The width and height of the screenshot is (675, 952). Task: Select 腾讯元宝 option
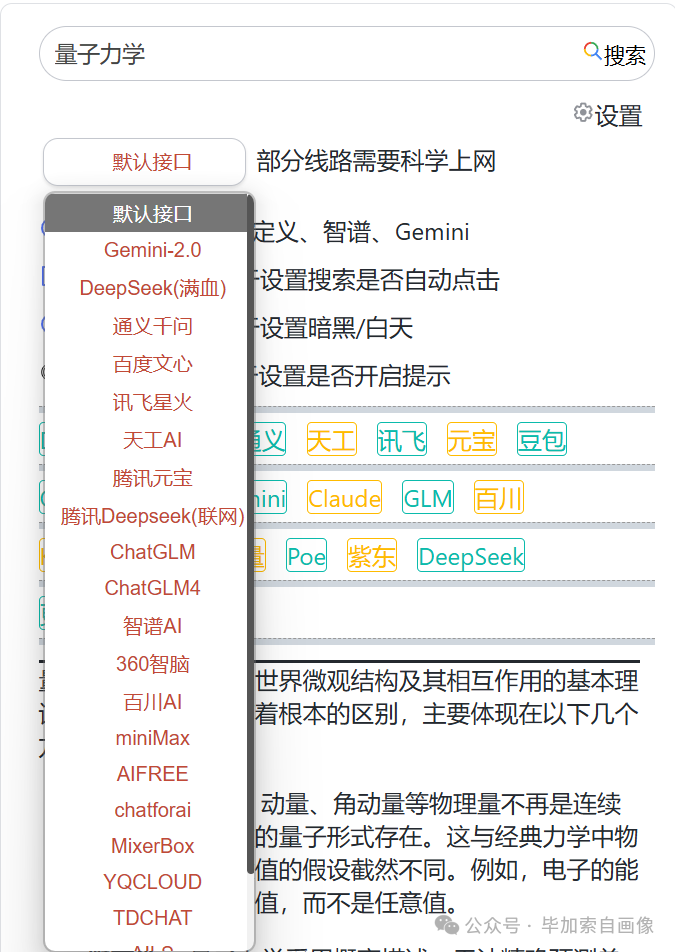(152, 478)
